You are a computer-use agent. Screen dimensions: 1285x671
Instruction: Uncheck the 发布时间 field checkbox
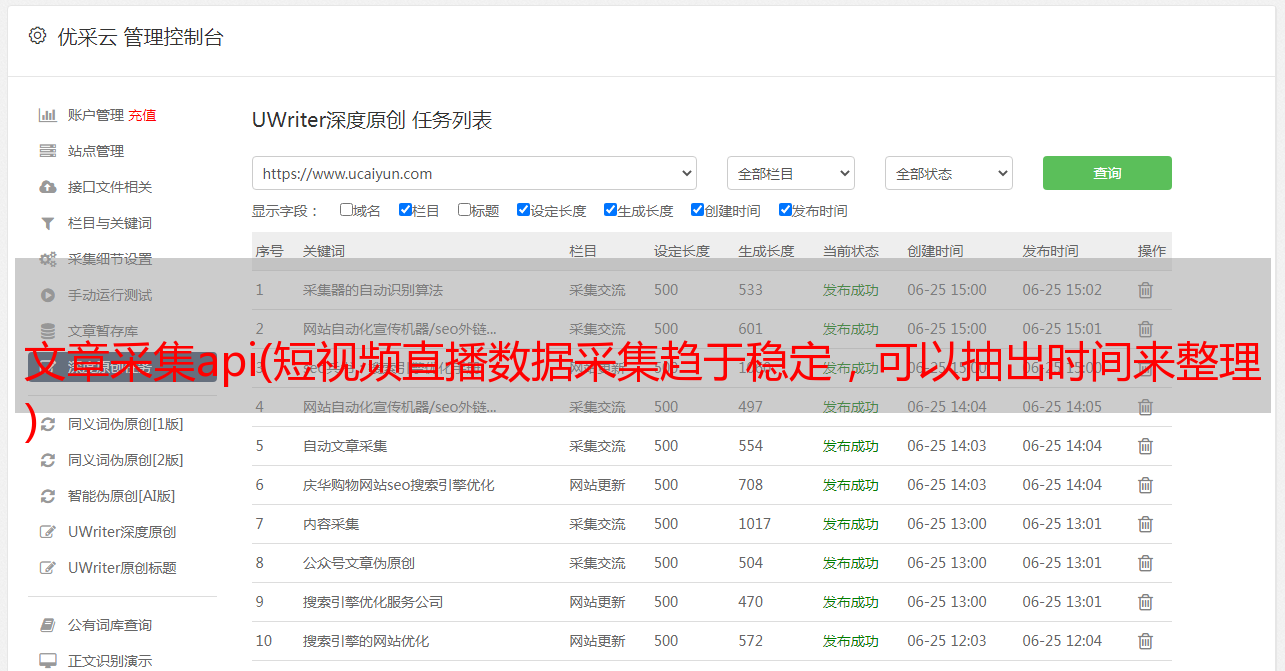tap(784, 210)
